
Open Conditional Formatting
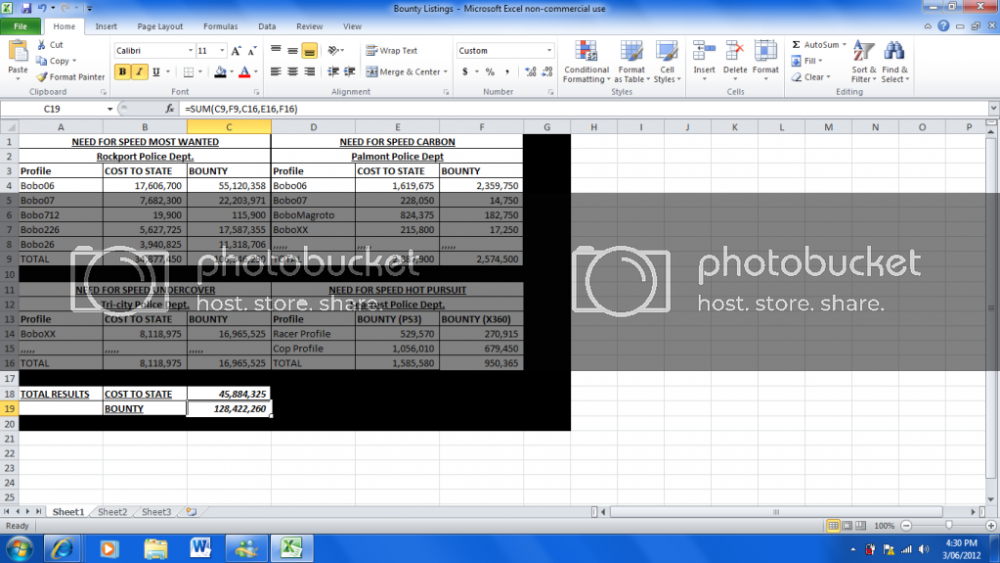tap(586, 62)
